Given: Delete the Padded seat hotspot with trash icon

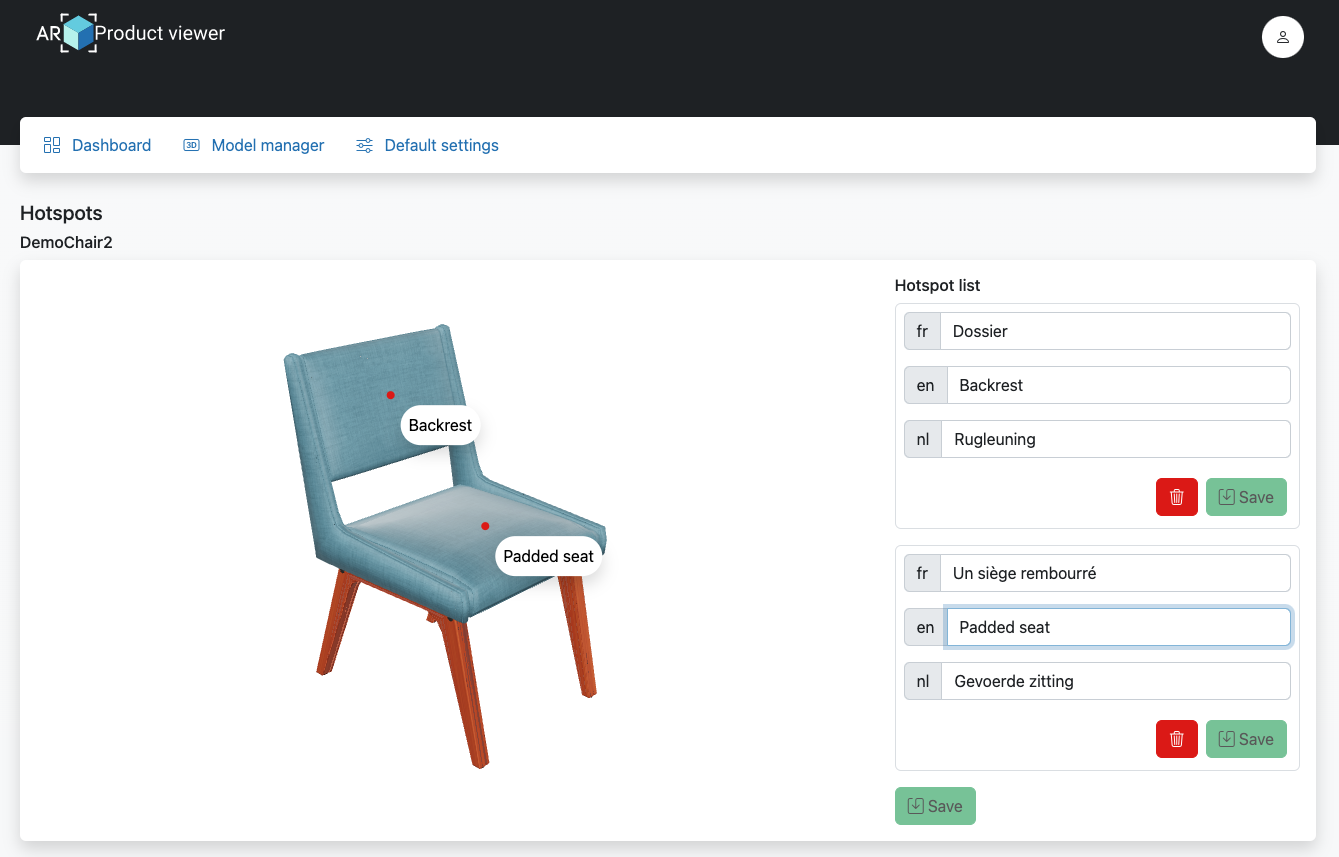Looking at the screenshot, I should (x=1176, y=739).
